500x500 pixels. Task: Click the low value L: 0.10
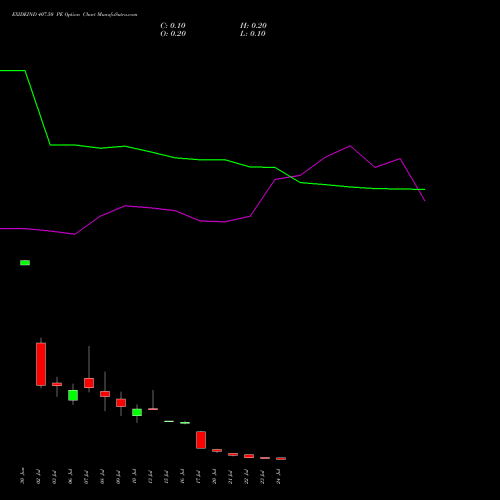pyautogui.click(x=253, y=34)
